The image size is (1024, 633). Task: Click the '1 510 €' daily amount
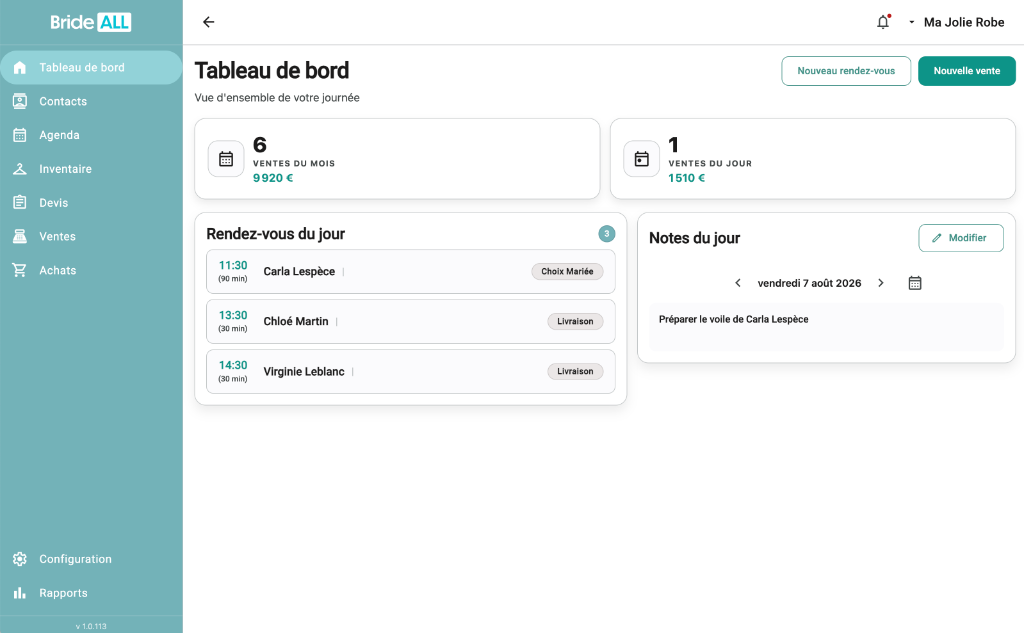(686, 178)
